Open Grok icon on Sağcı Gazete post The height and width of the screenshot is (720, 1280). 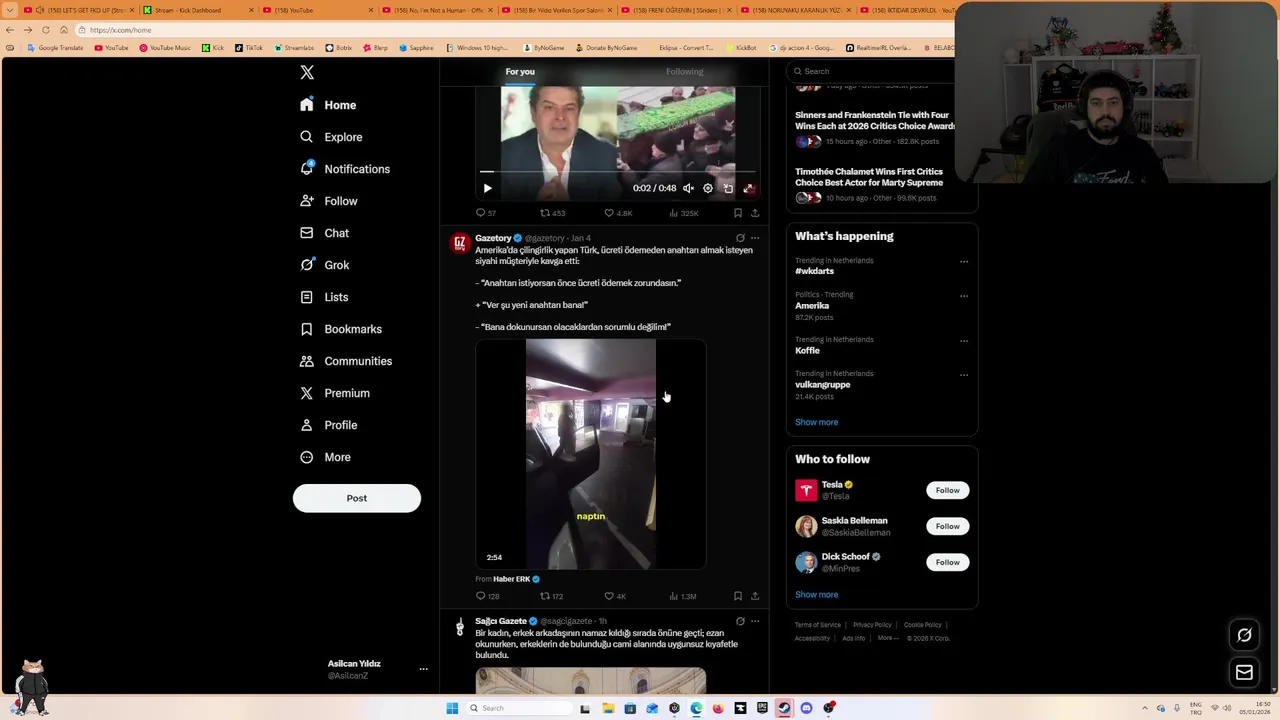coord(740,621)
